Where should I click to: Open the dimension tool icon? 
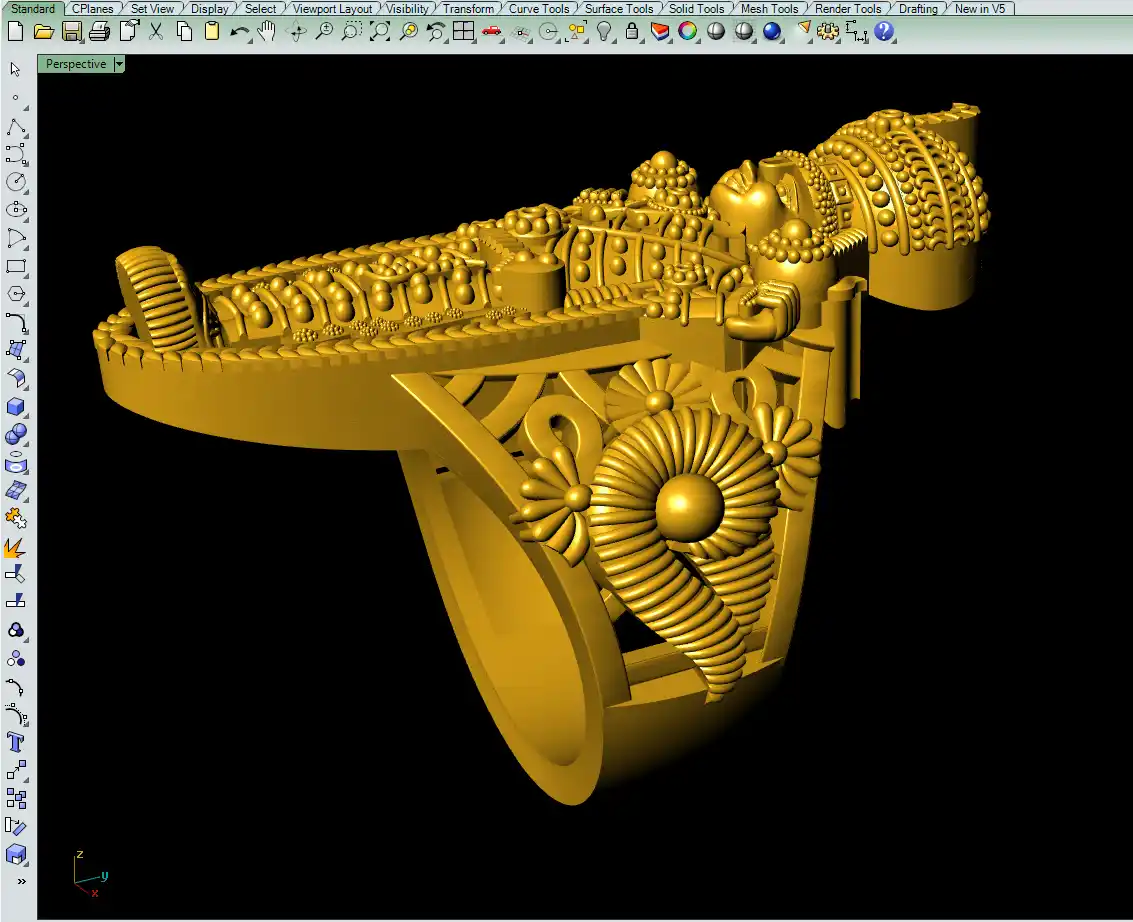coord(856,32)
